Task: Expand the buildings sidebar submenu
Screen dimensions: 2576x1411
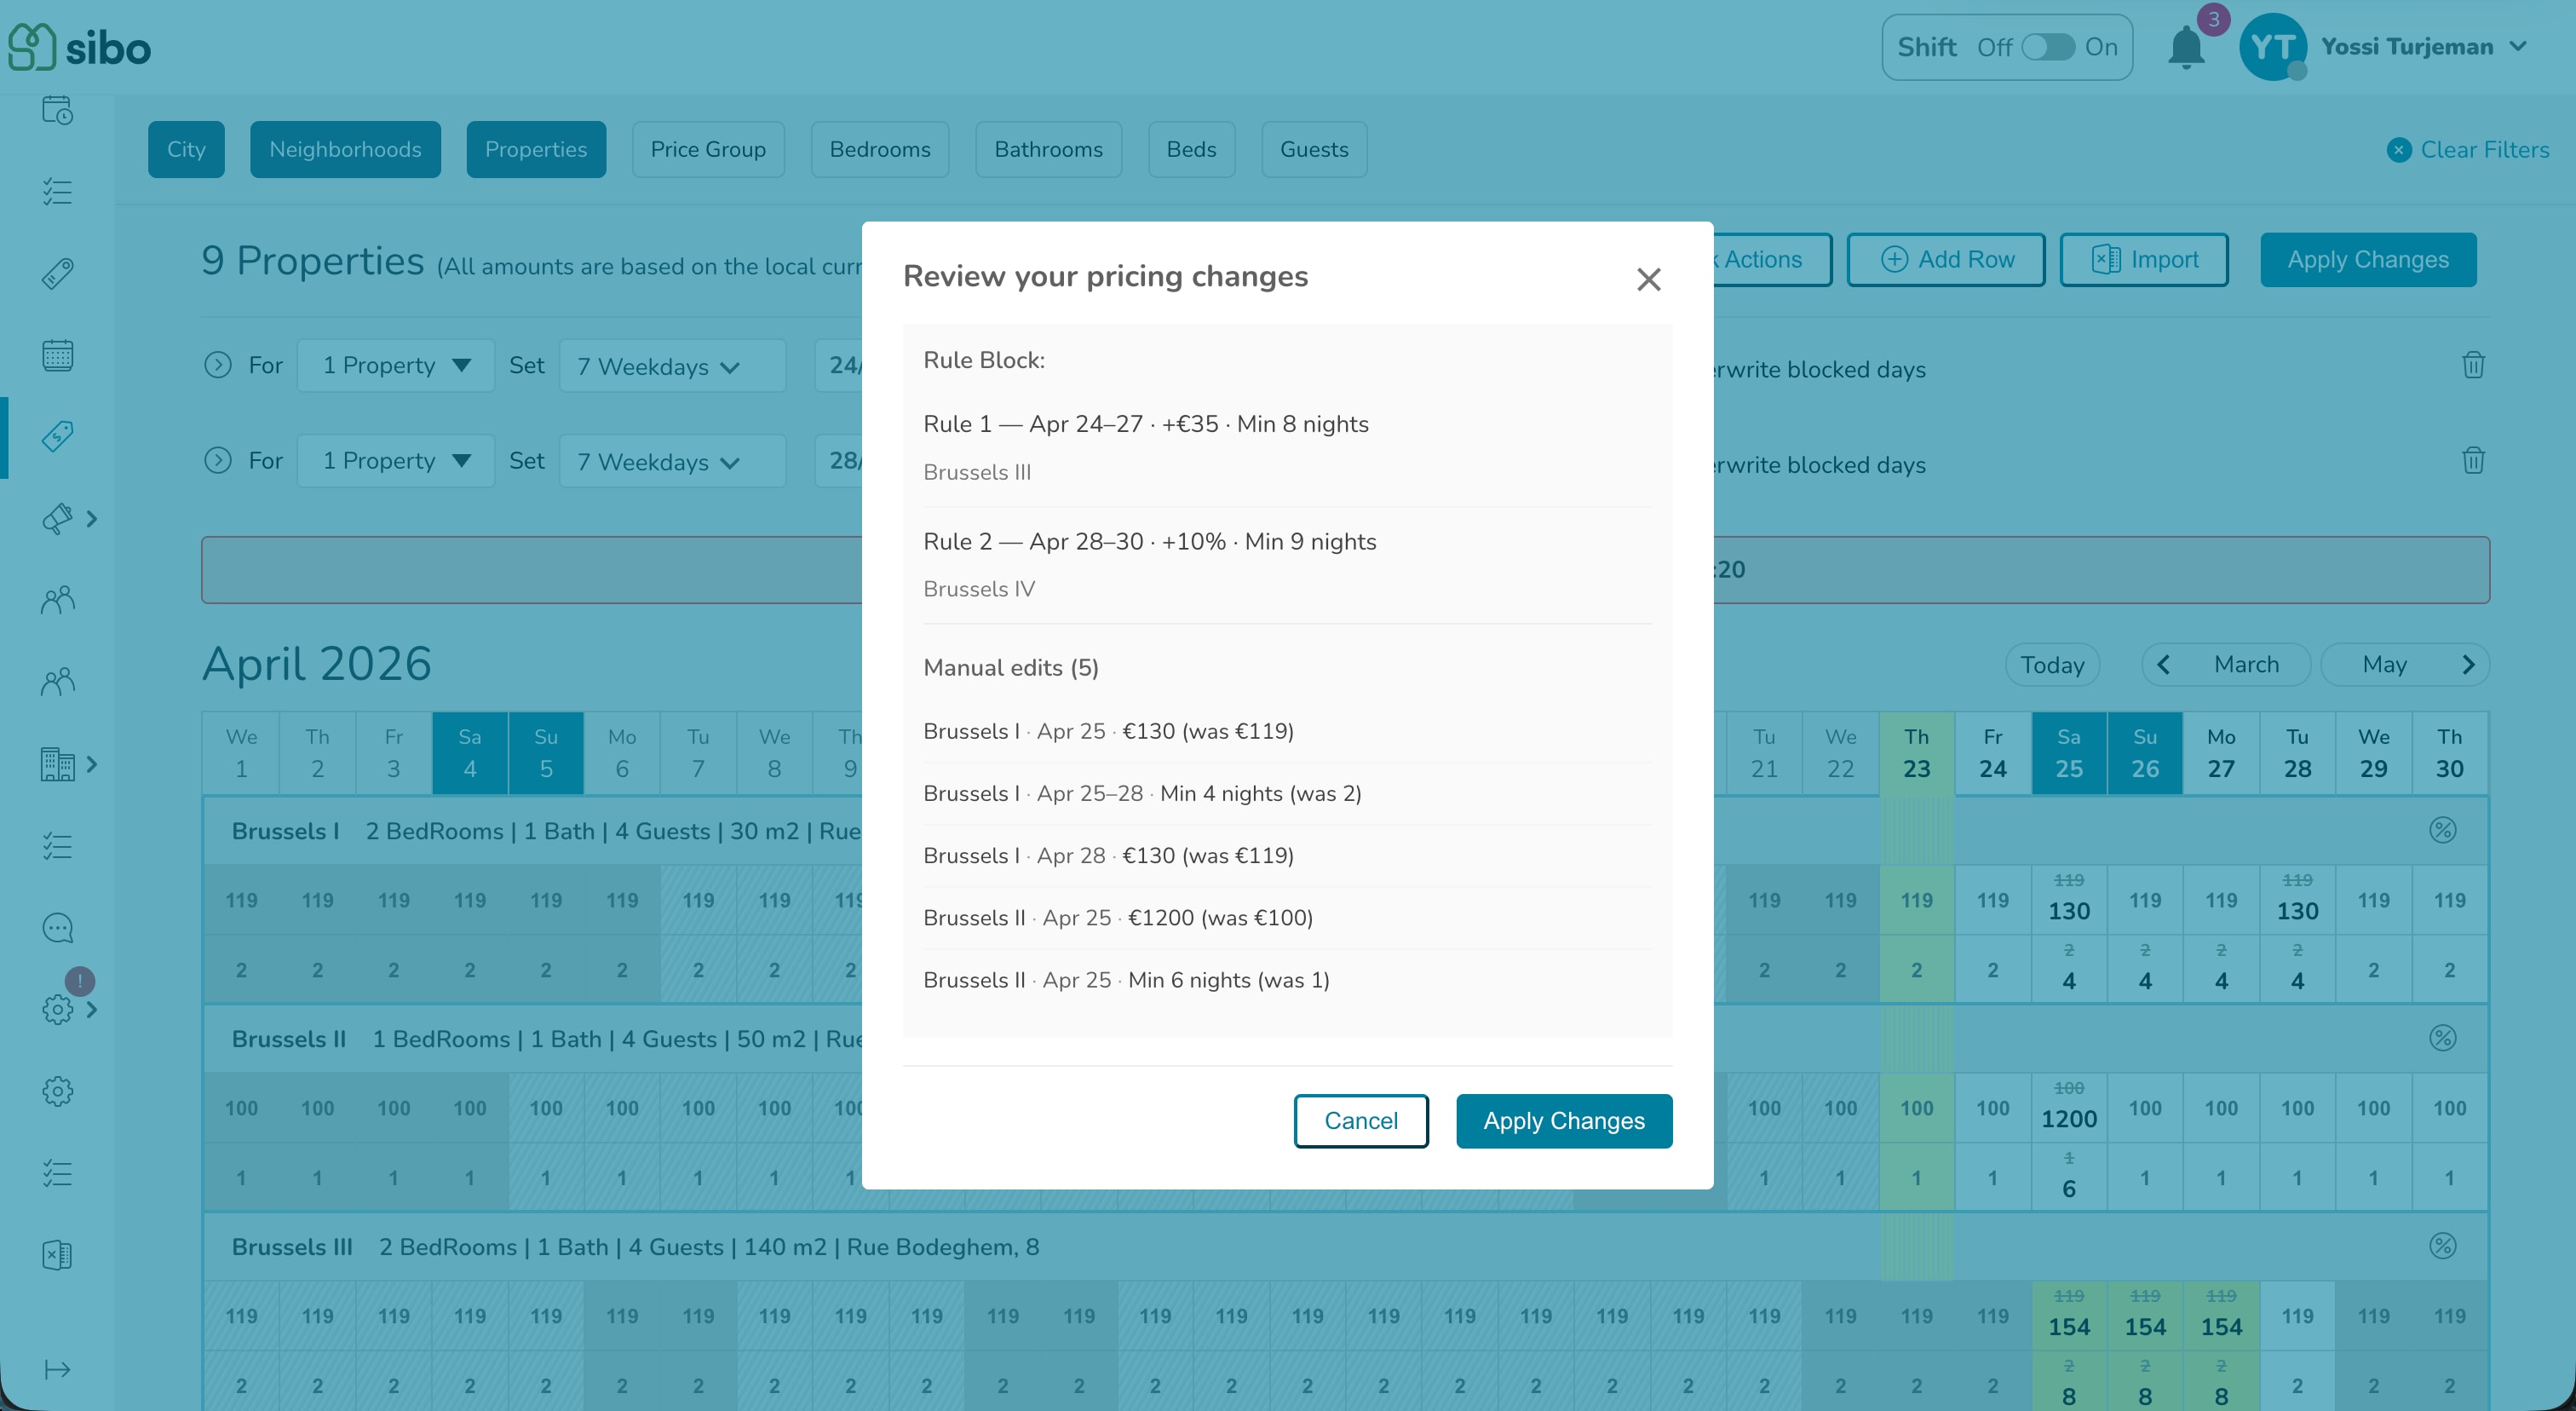Action: (x=92, y=764)
